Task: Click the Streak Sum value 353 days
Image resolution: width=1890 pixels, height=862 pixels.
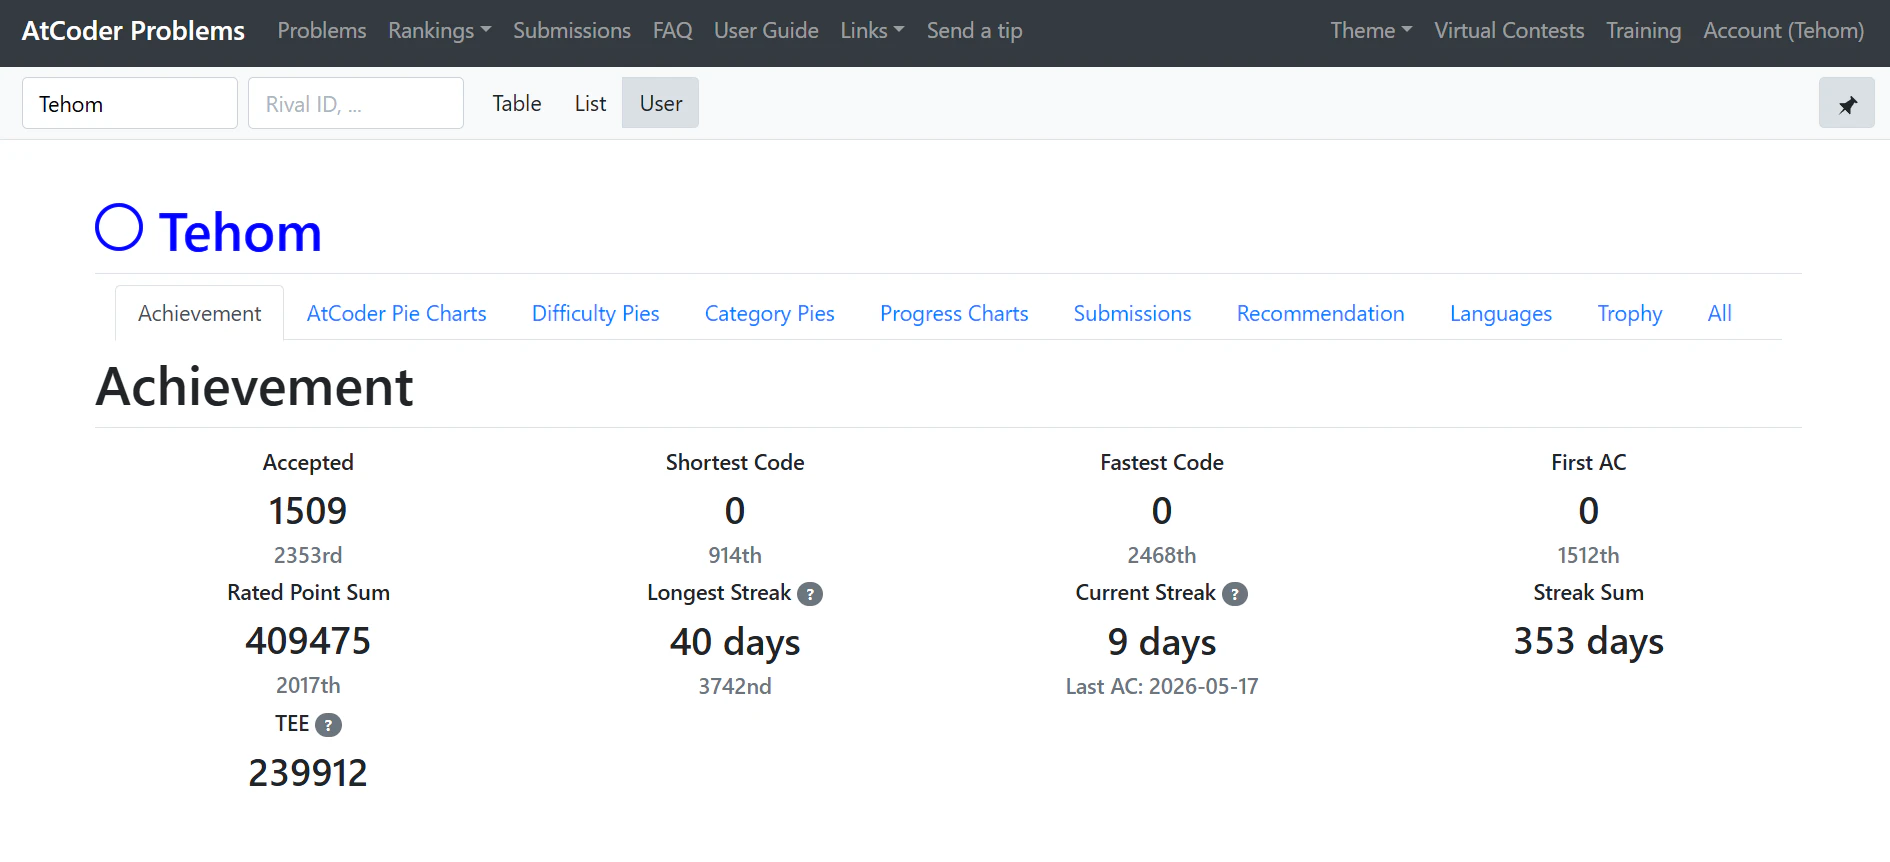Action: click(1589, 642)
